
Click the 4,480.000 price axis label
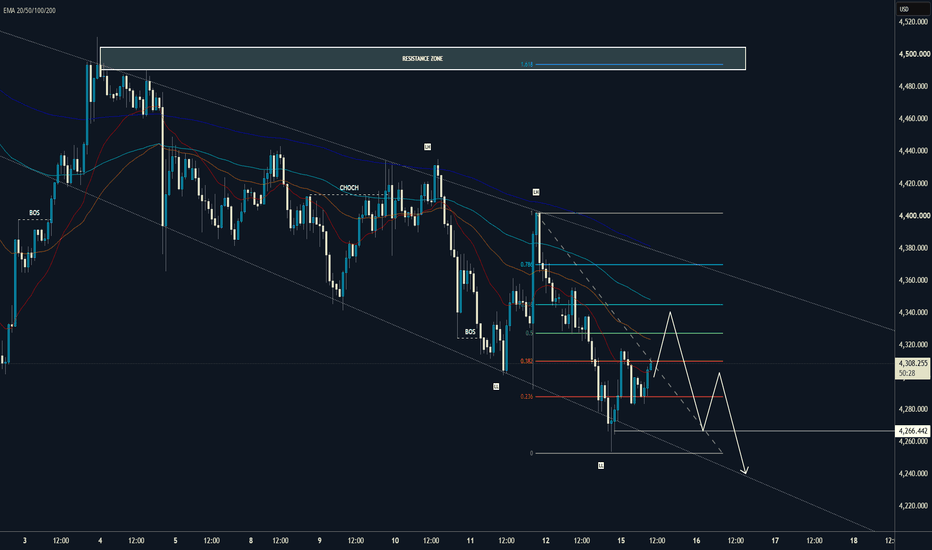[914, 86]
